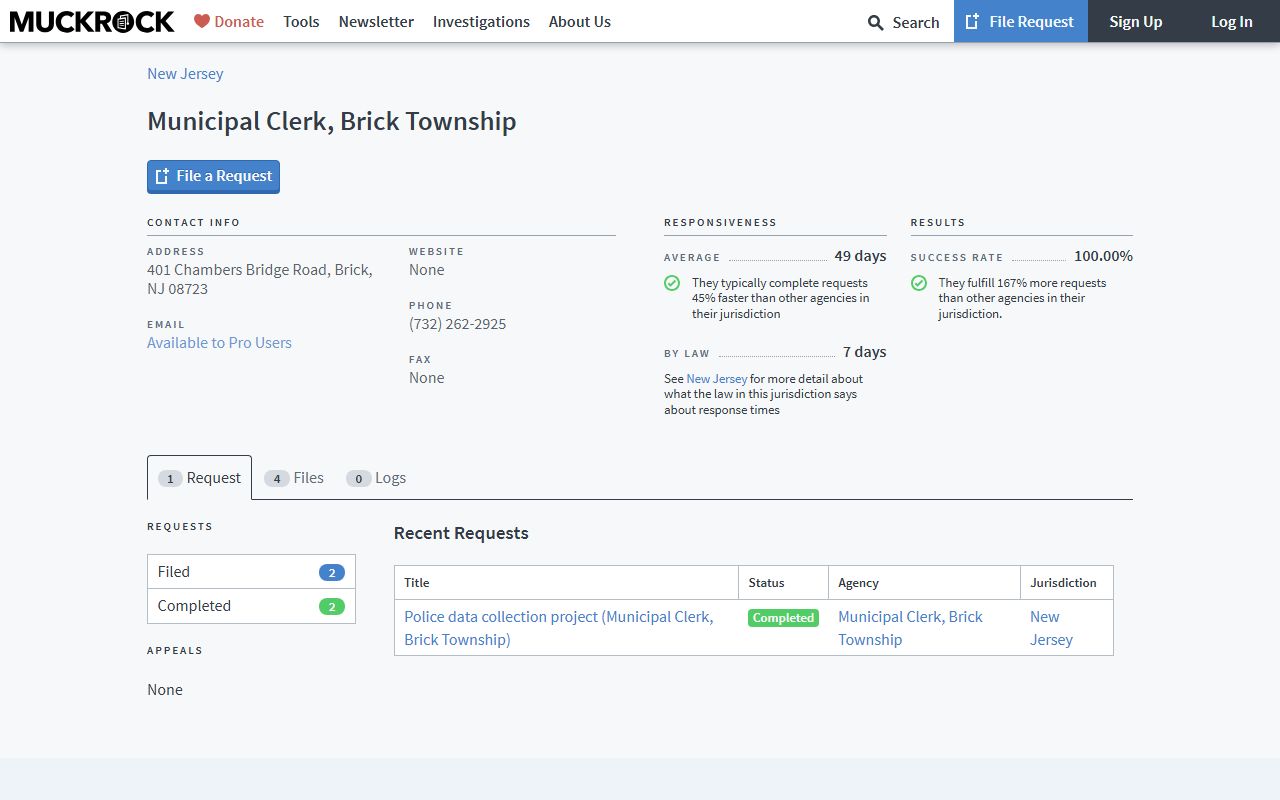Image resolution: width=1280 pixels, height=800 pixels.
Task: Click the File Request document icon in navbar
Action: (x=972, y=21)
